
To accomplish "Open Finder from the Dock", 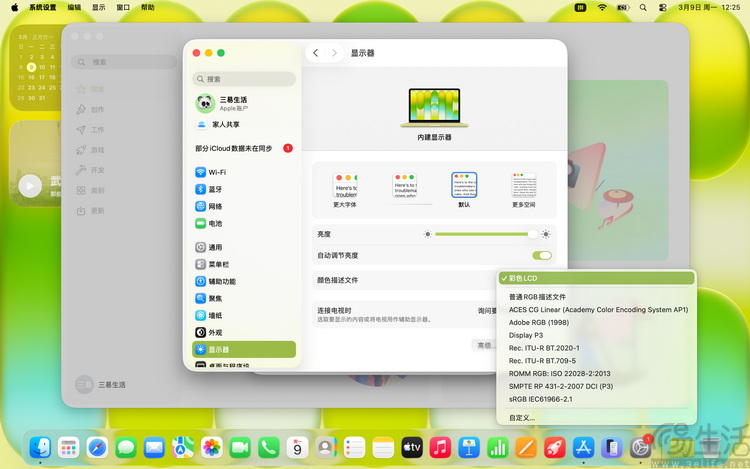I will 40,448.
